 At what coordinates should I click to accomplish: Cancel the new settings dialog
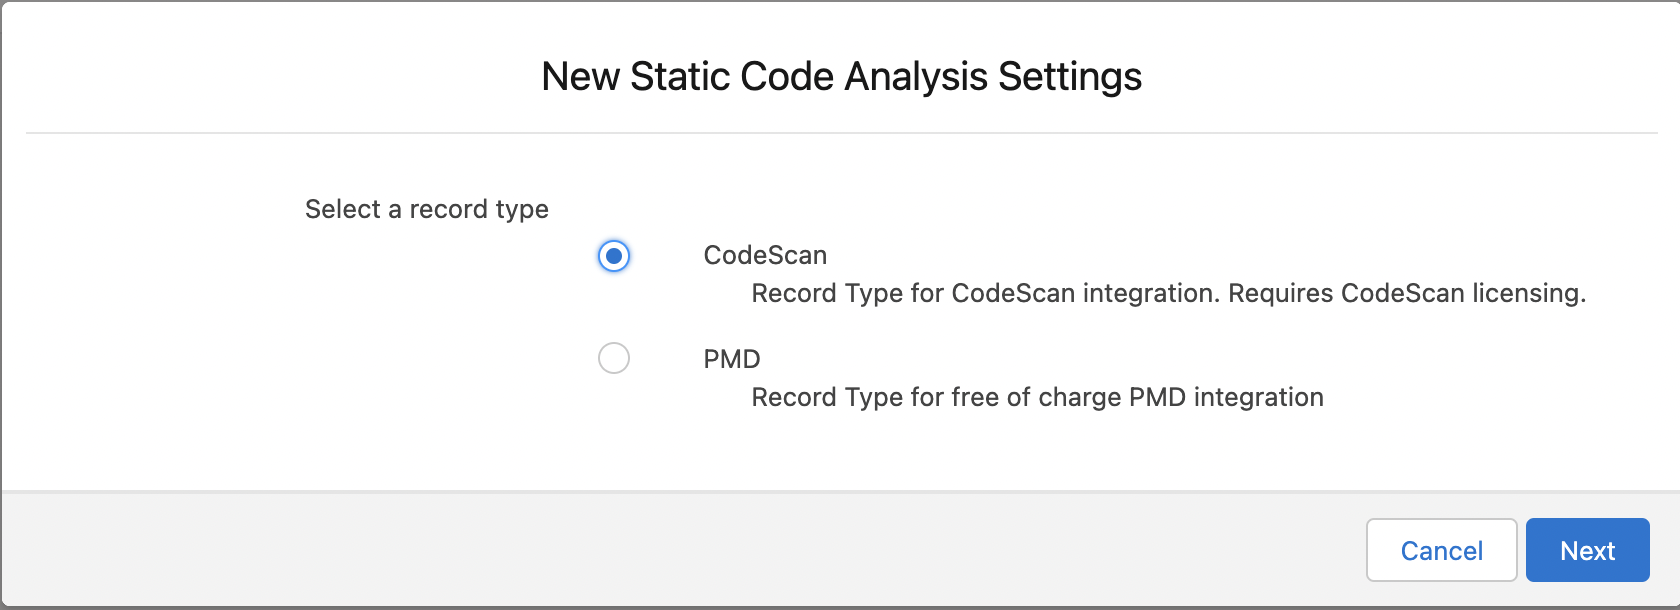click(x=1441, y=550)
